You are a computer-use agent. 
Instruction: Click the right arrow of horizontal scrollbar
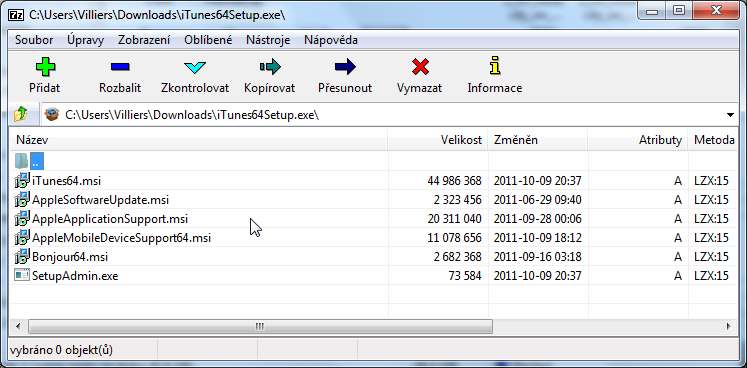coord(728,327)
